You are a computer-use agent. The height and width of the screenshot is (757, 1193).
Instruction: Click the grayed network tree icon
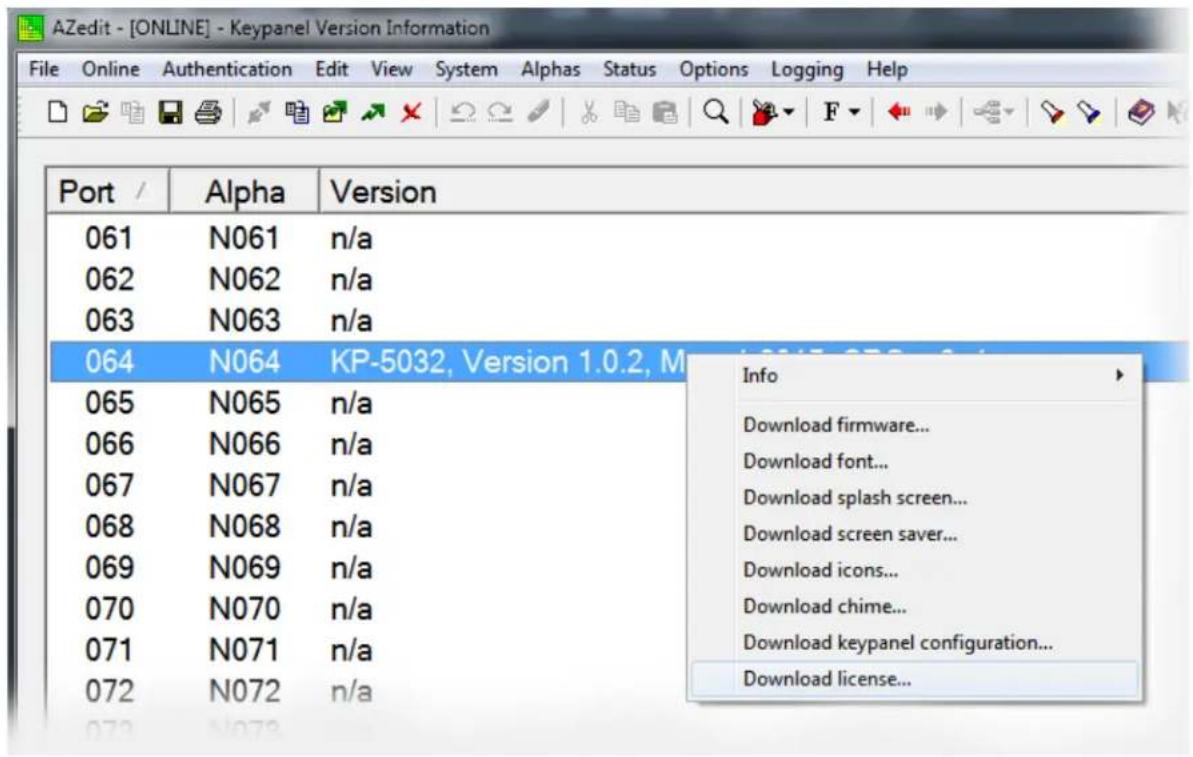click(988, 113)
